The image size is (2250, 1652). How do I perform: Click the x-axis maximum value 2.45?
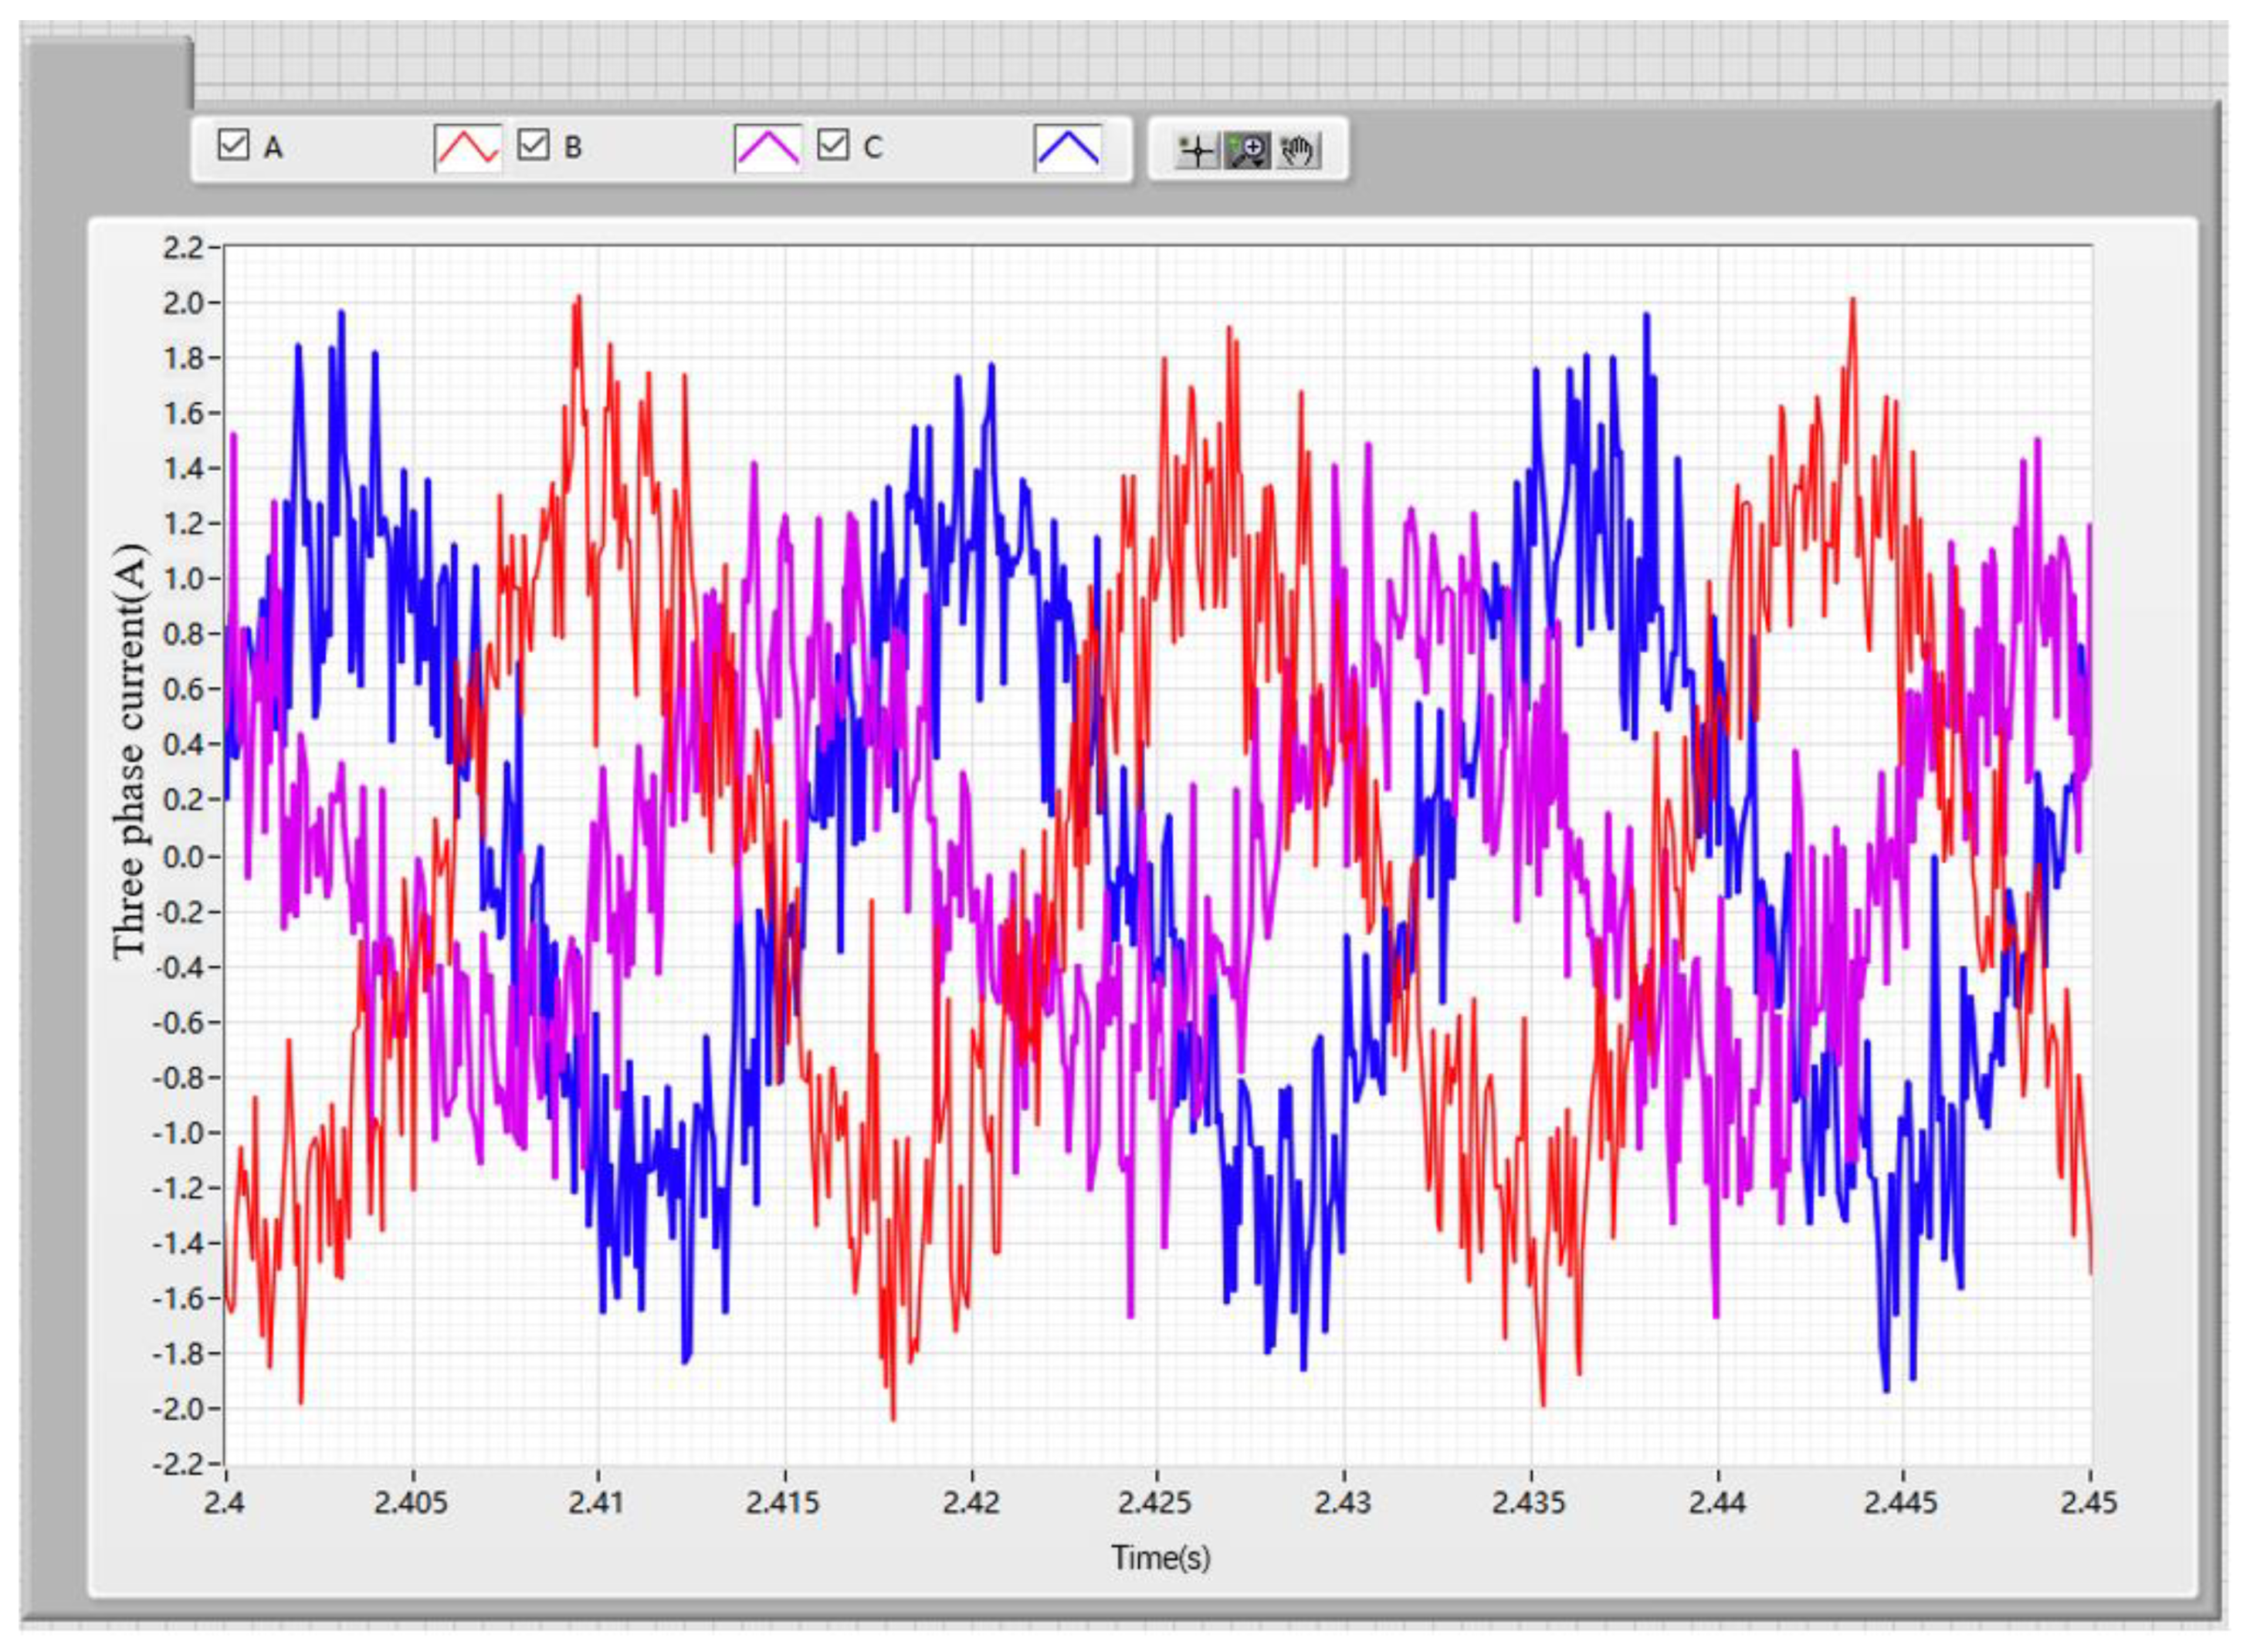2088,1502
